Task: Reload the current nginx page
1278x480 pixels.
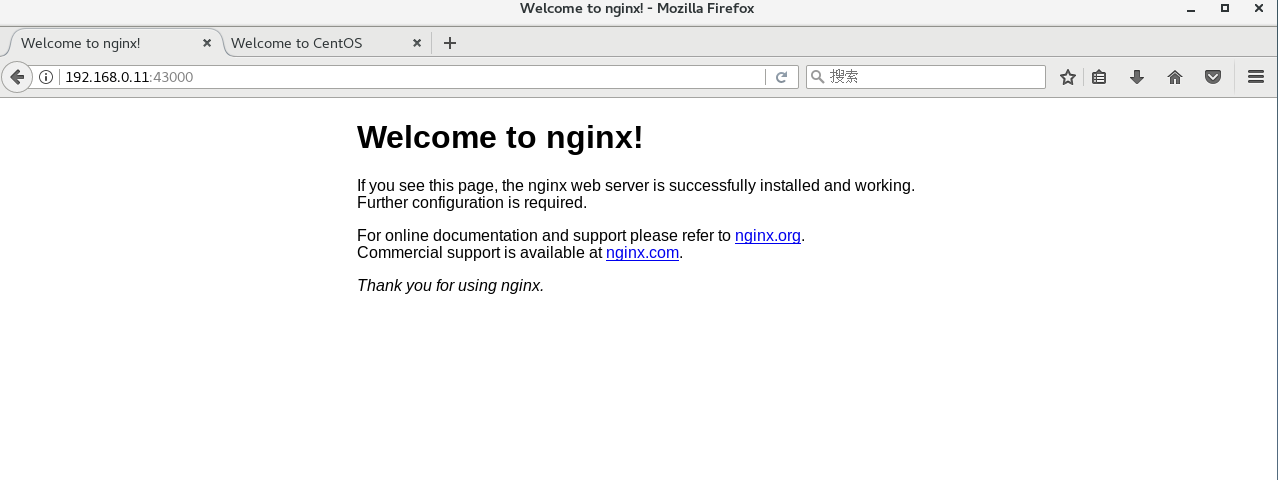Action: coord(782,77)
